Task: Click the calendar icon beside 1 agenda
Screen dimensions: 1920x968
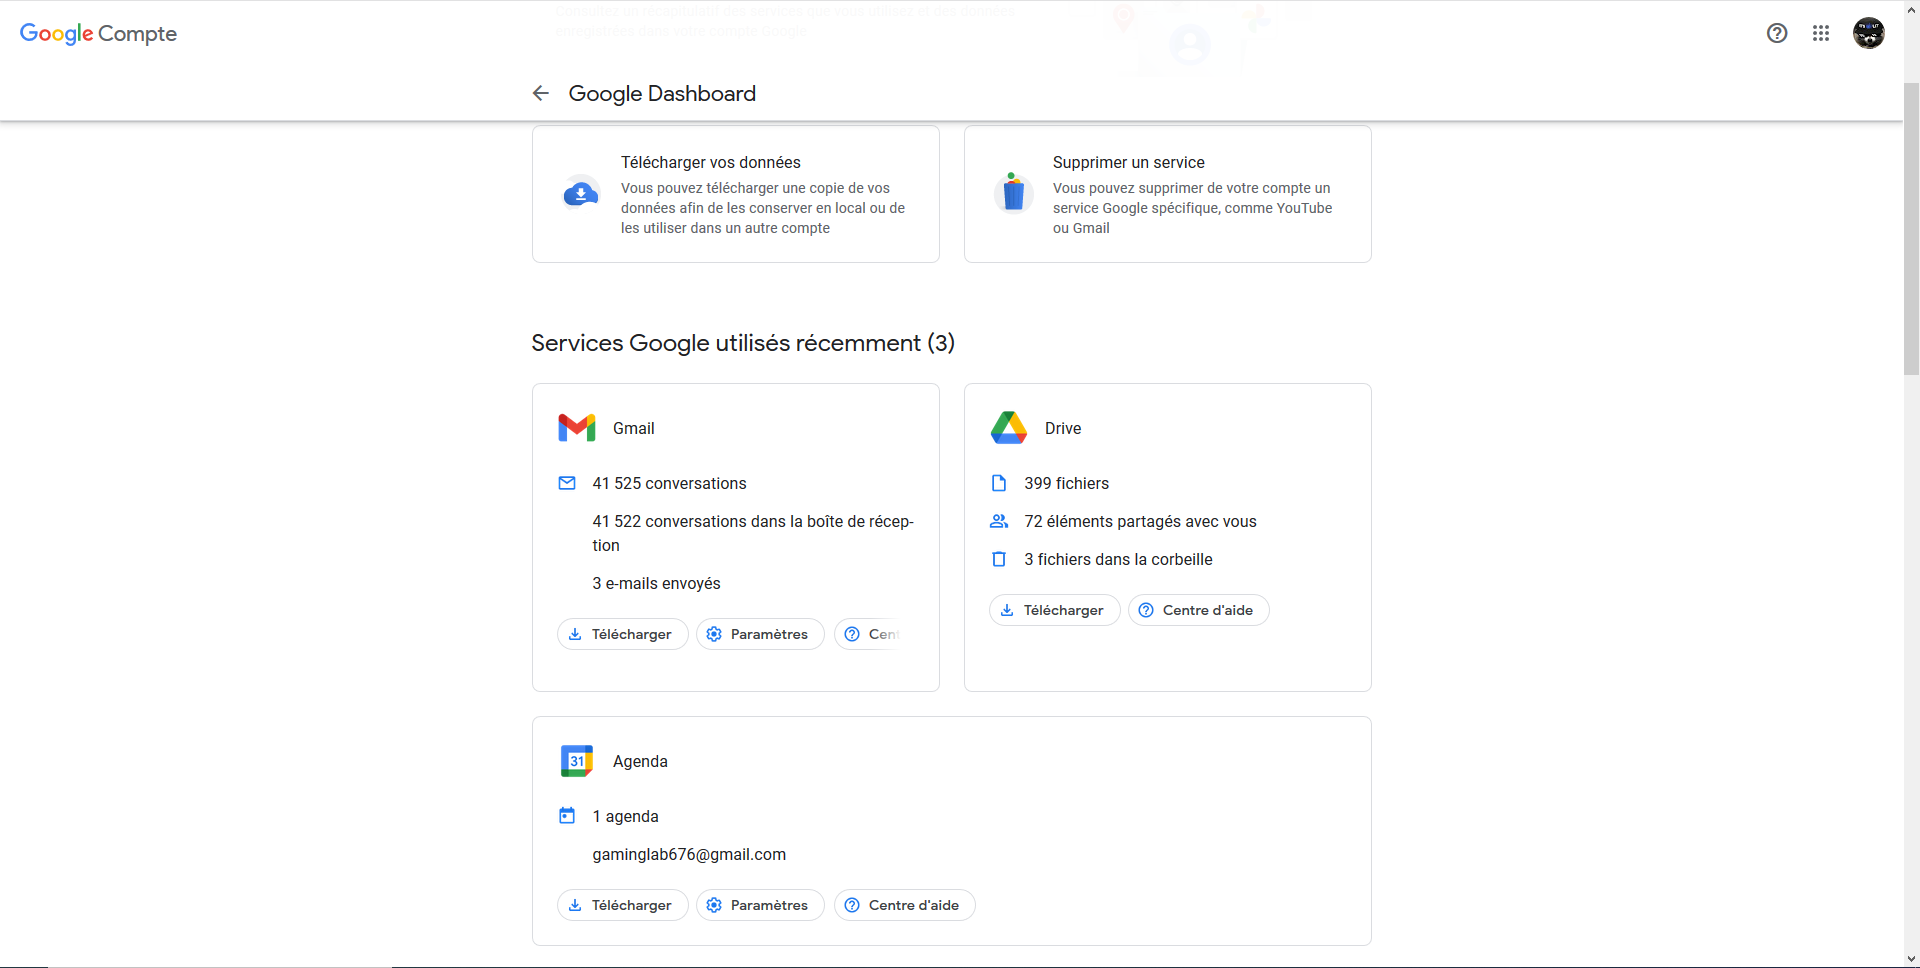Action: [x=567, y=816]
